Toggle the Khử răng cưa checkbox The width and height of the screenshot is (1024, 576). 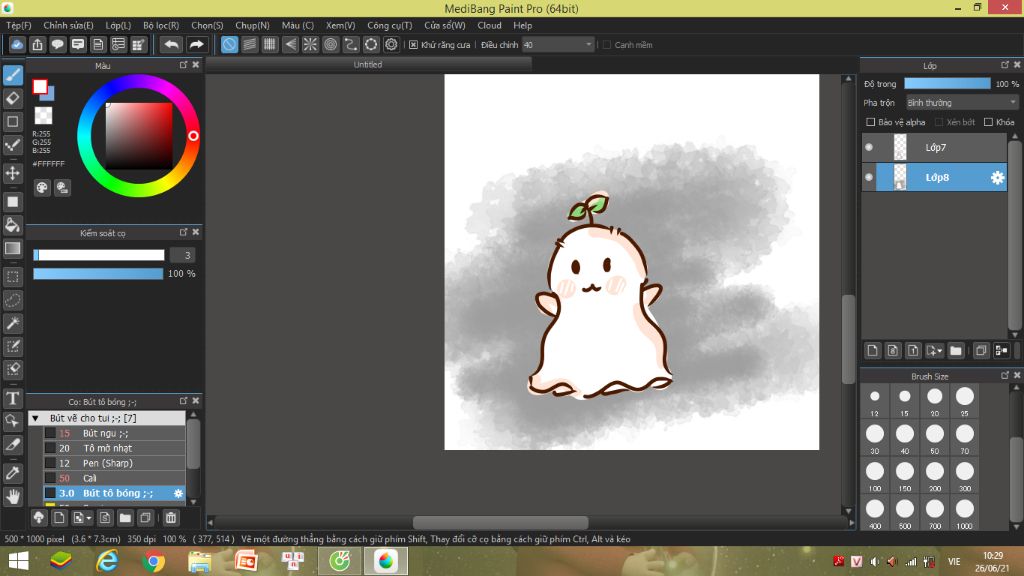[x=413, y=45]
